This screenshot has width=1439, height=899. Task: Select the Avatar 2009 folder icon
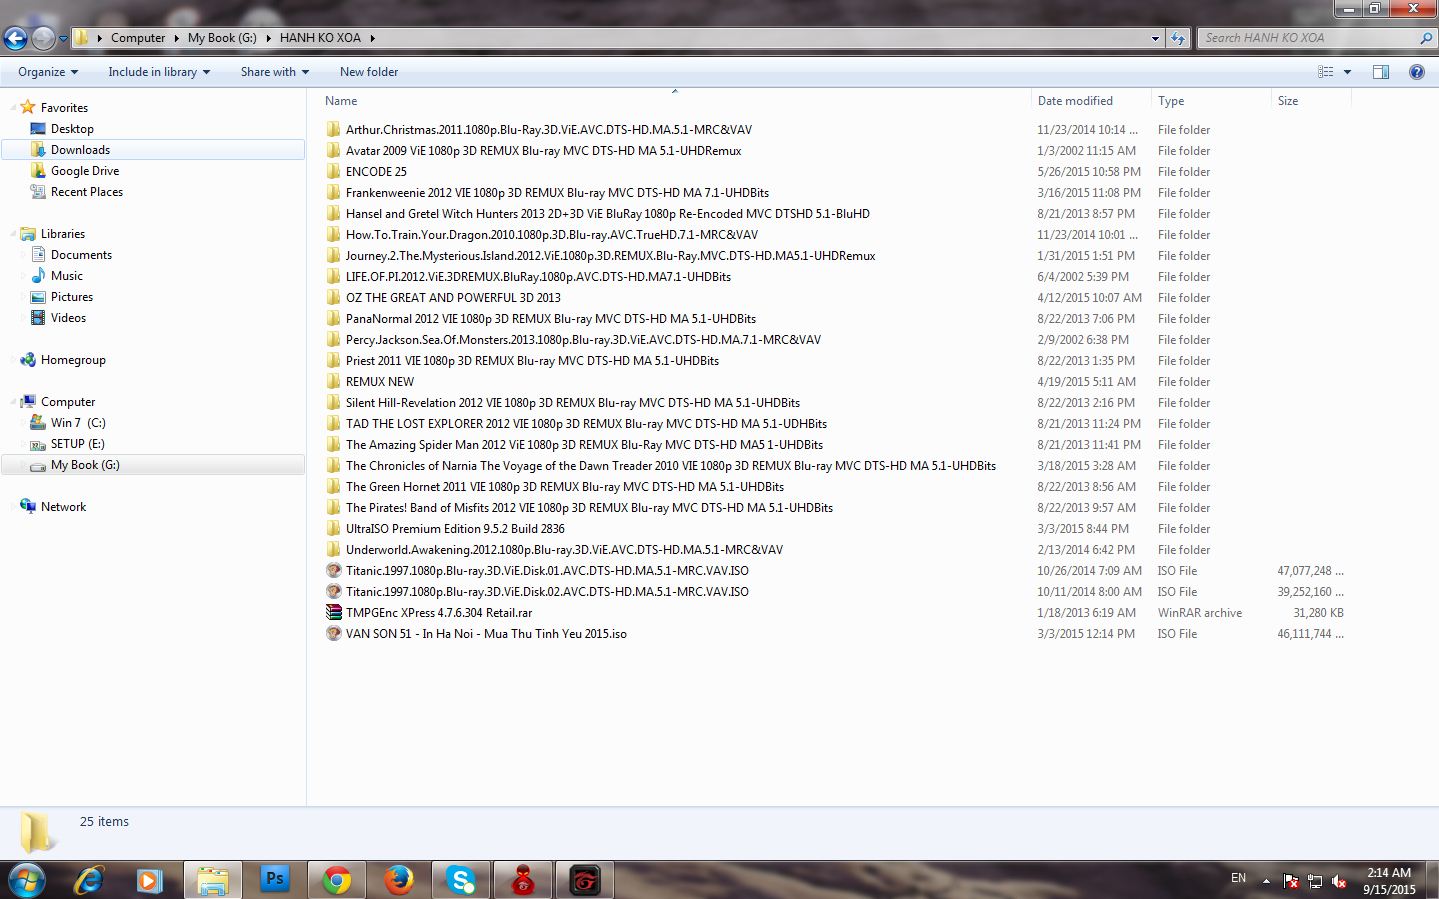(x=333, y=151)
